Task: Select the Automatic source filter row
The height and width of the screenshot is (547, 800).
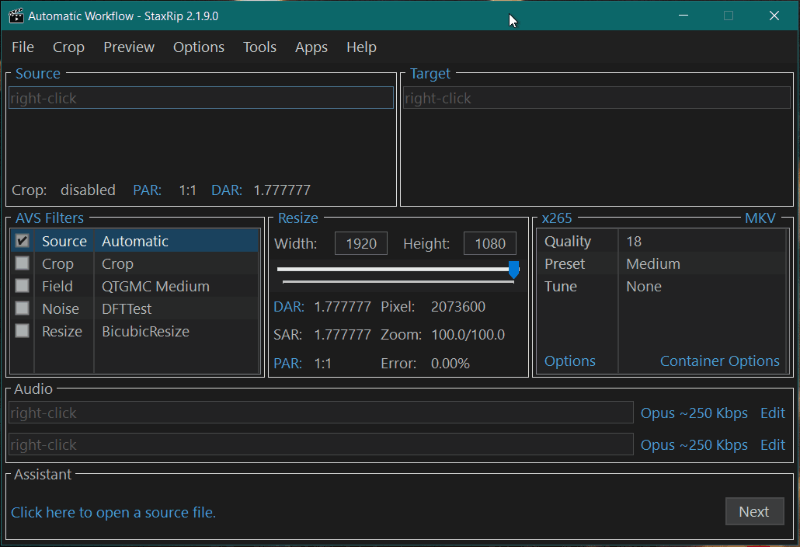Action: click(135, 241)
